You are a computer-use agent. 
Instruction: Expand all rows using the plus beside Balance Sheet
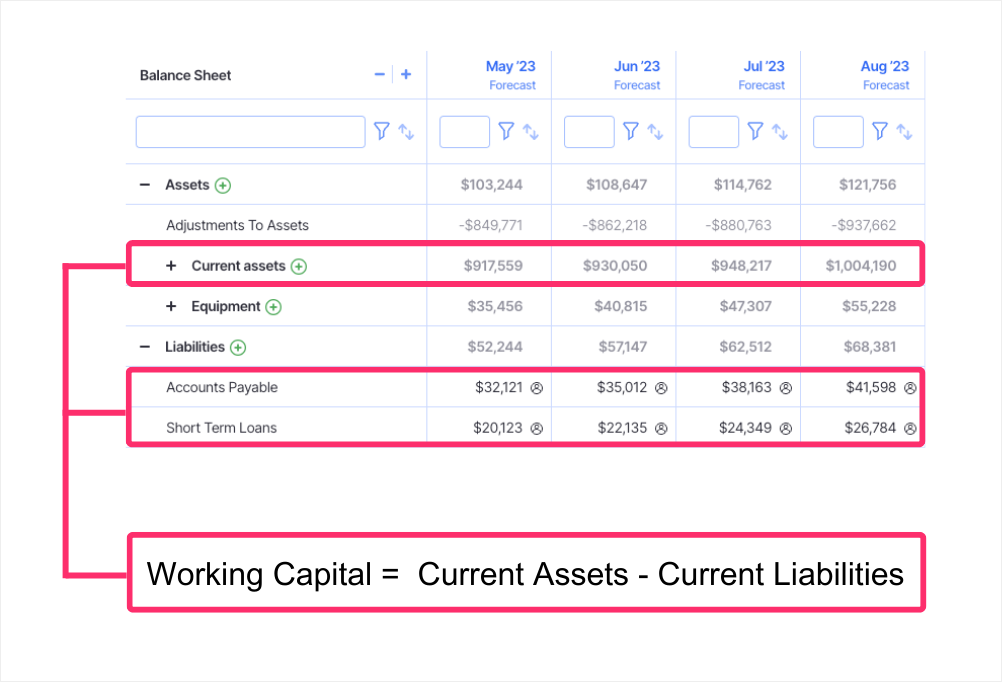click(x=405, y=74)
